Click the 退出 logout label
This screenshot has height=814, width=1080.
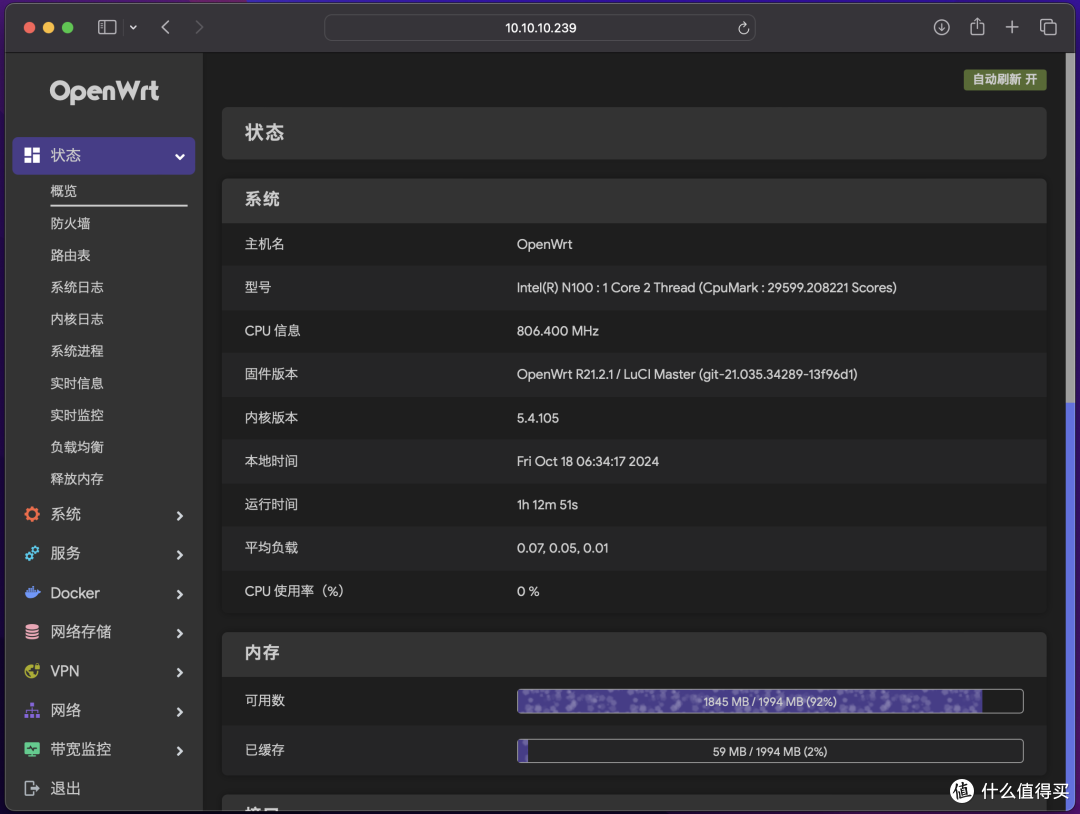(65, 789)
